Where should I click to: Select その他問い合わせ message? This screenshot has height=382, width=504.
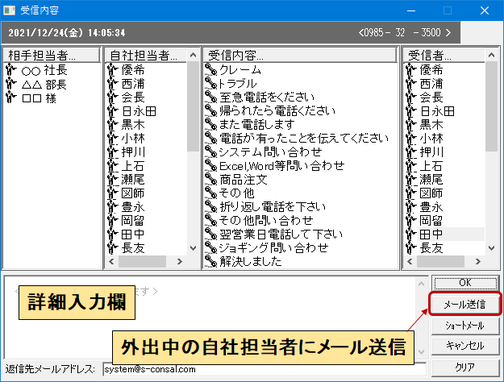[266, 220]
